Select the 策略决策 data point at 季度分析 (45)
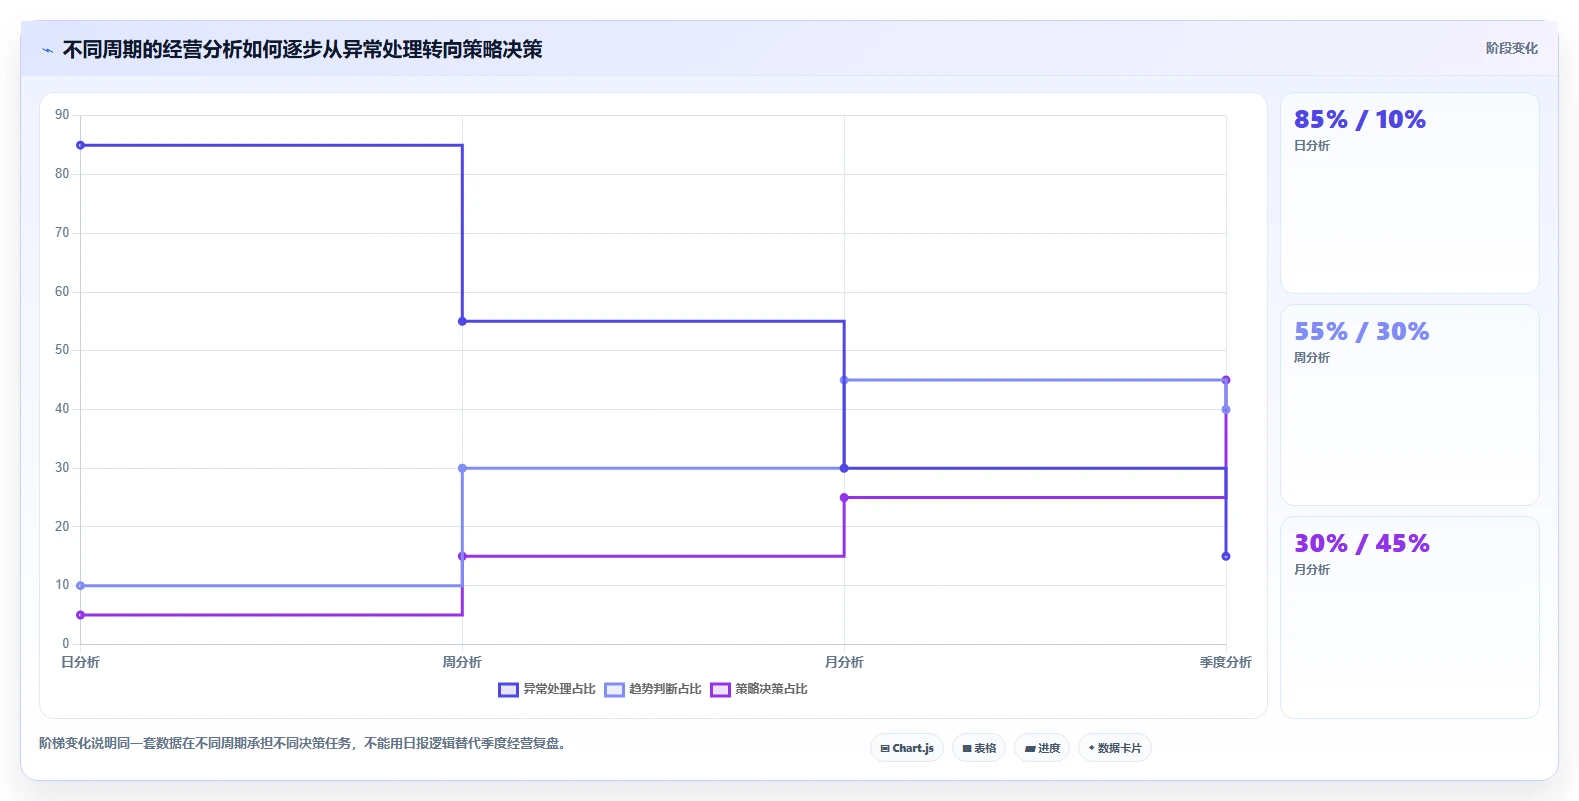The height and width of the screenshot is (801, 1579). coord(1226,380)
